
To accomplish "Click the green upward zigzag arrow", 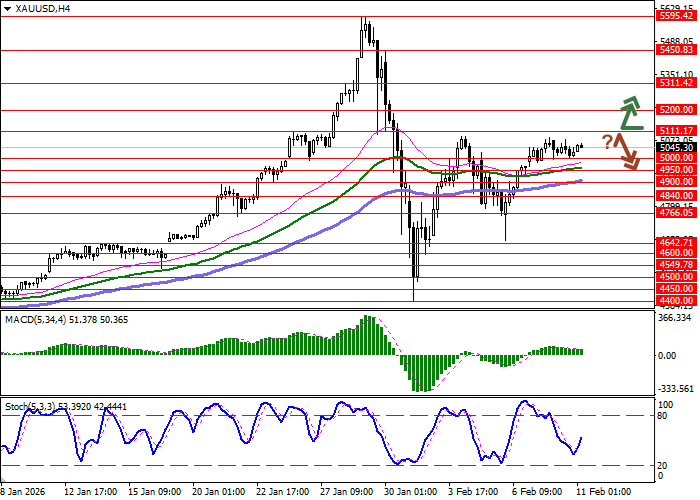I will pos(630,114).
